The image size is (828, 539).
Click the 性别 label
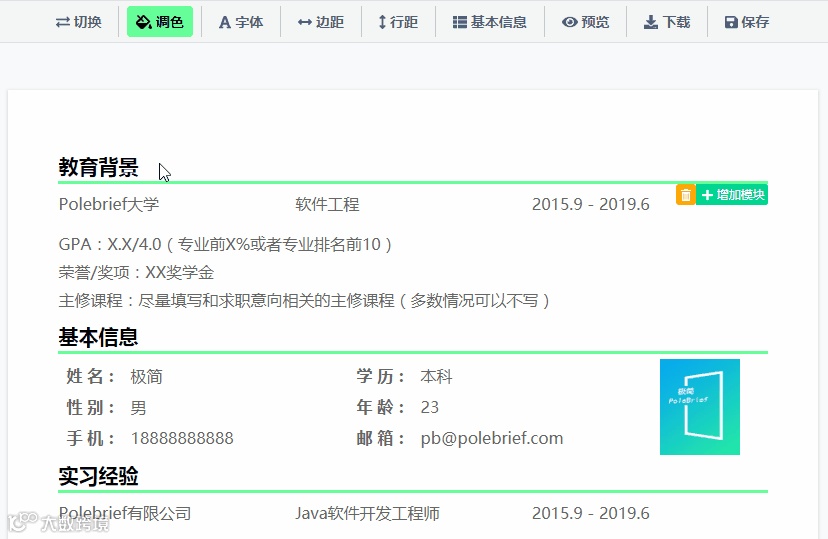pyautogui.click(x=90, y=408)
